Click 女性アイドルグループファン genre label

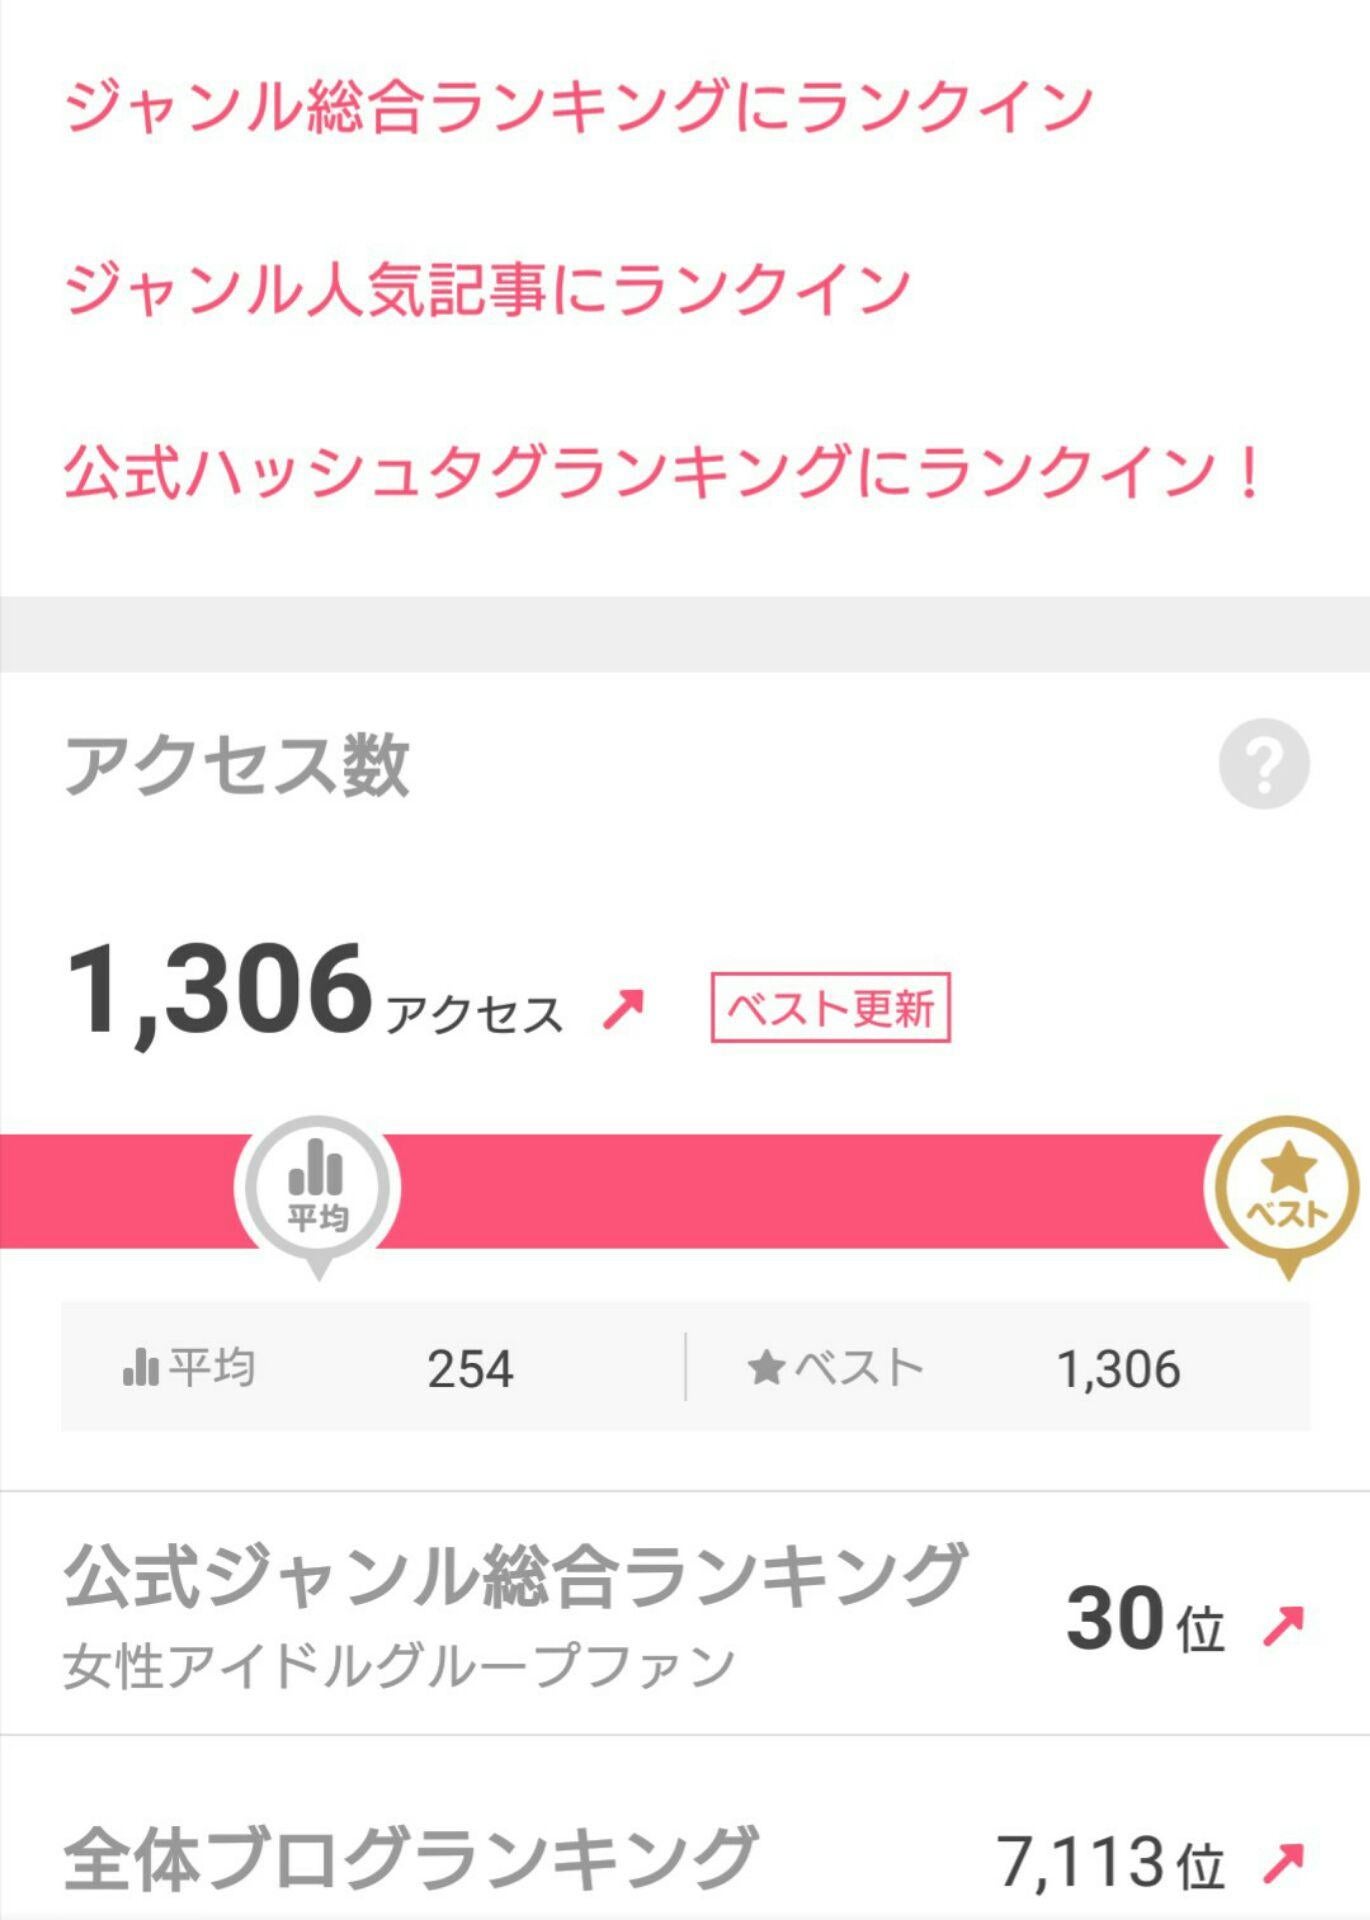tap(399, 1666)
